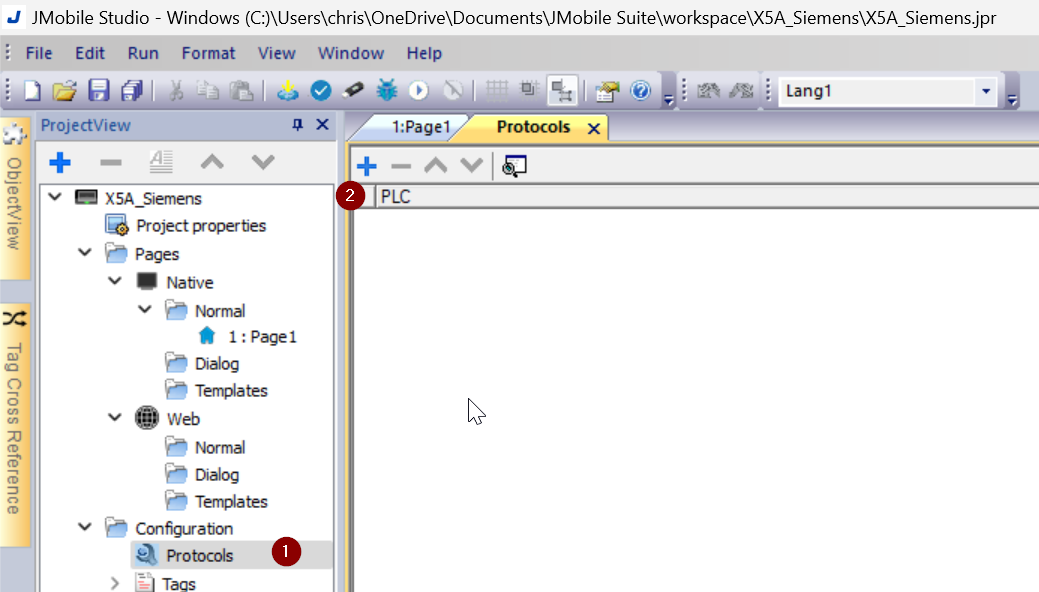Click the ProjectView move up arrow
This screenshot has height=592, width=1039.
212,162
